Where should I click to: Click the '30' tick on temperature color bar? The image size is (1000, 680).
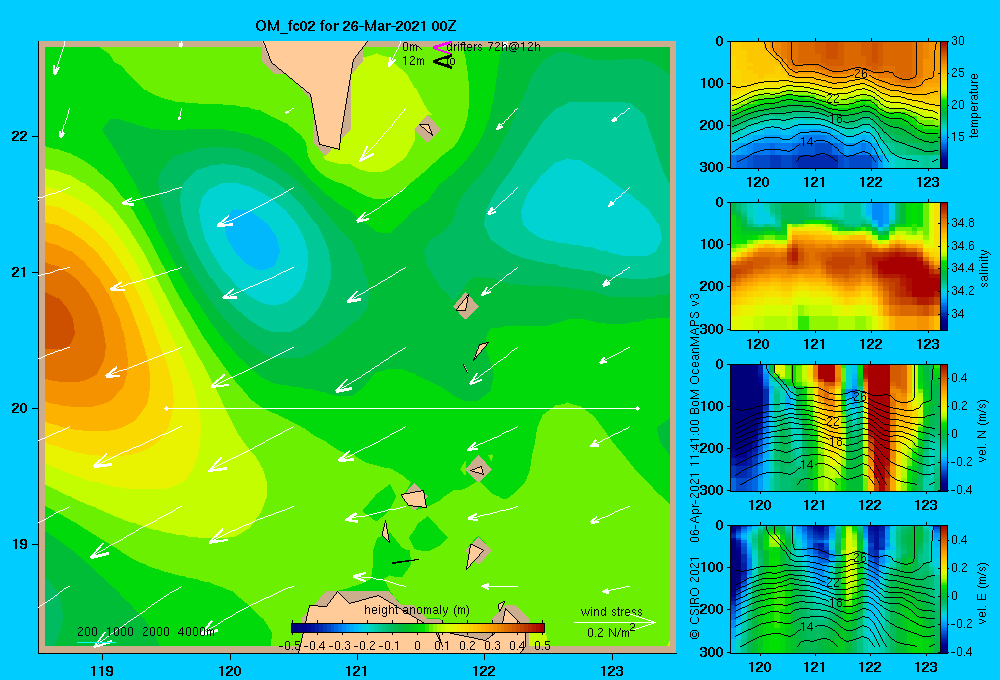pyautogui.click(x=957, y=41)
